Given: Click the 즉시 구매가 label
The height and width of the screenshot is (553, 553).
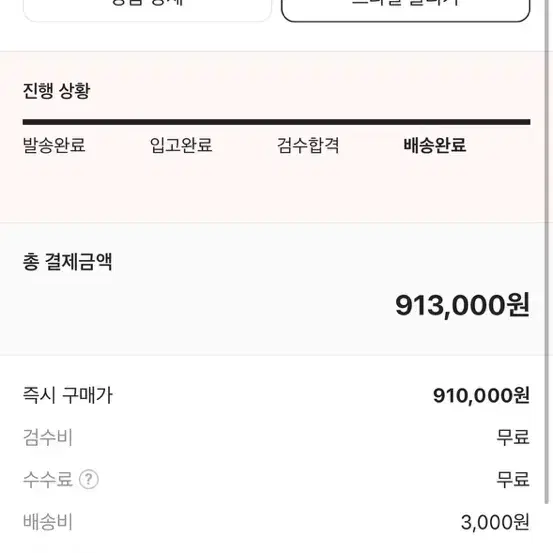Looking at the screenshot, I should [68, 395].
